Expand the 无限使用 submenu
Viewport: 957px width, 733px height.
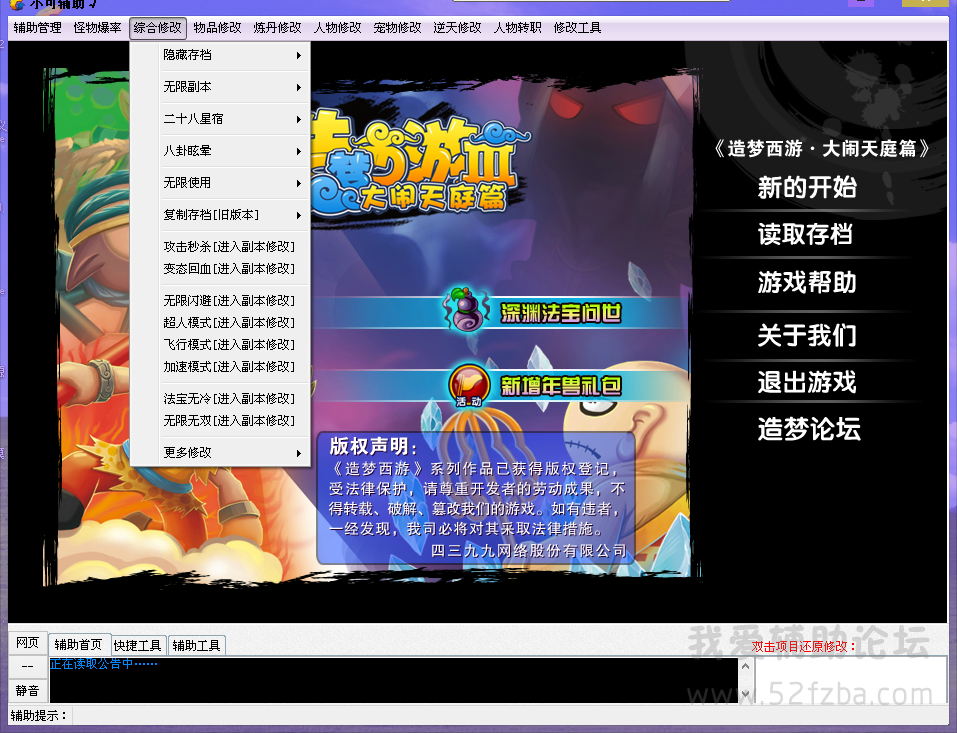220,183
